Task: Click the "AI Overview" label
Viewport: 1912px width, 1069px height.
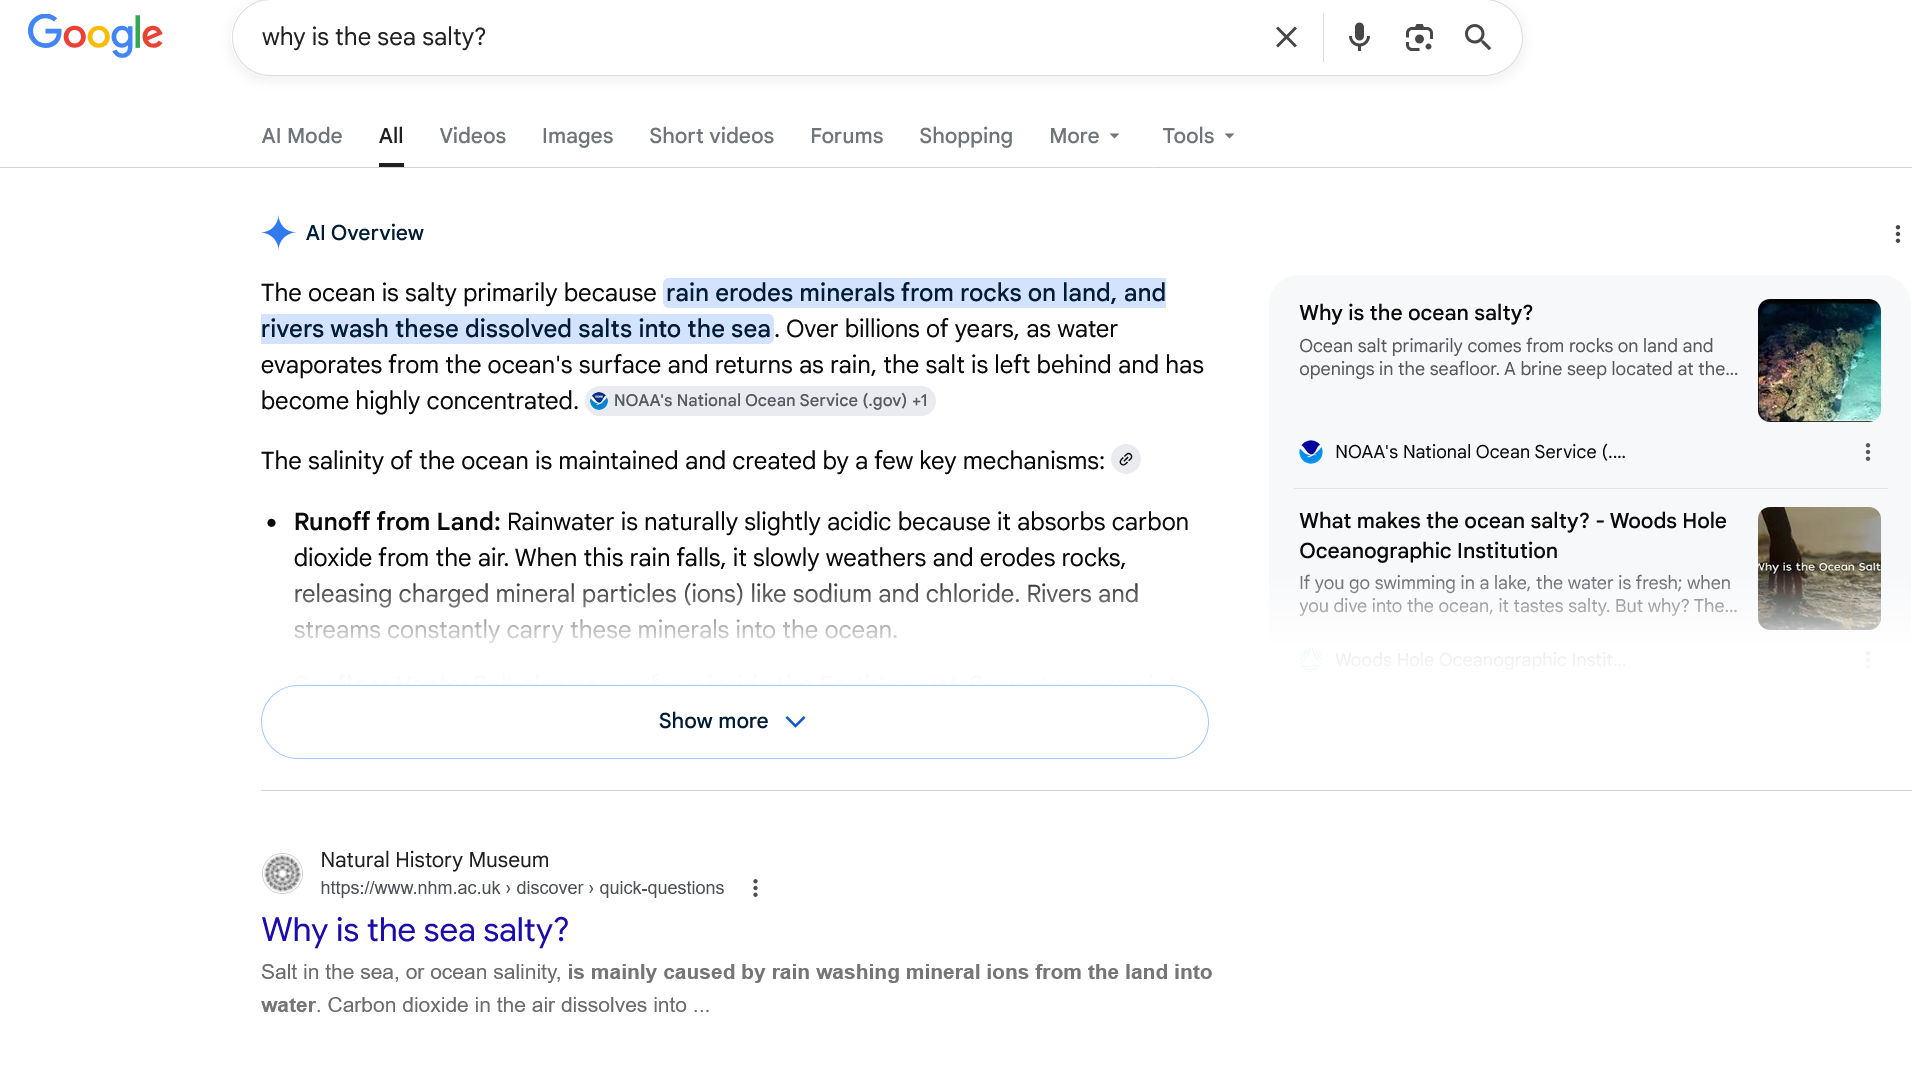Action: [x=364, y=233]
